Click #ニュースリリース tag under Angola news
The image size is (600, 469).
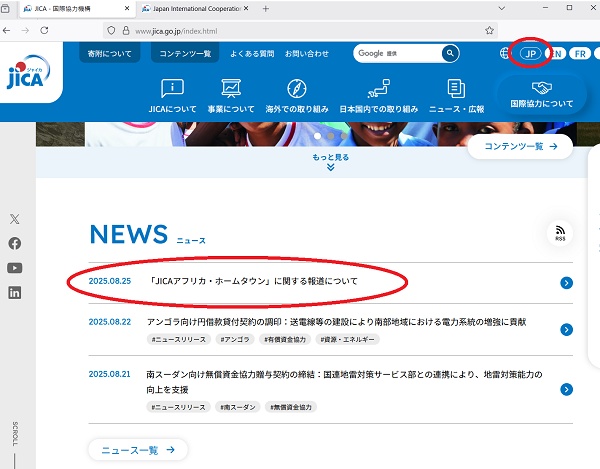[x=179, y=339]
